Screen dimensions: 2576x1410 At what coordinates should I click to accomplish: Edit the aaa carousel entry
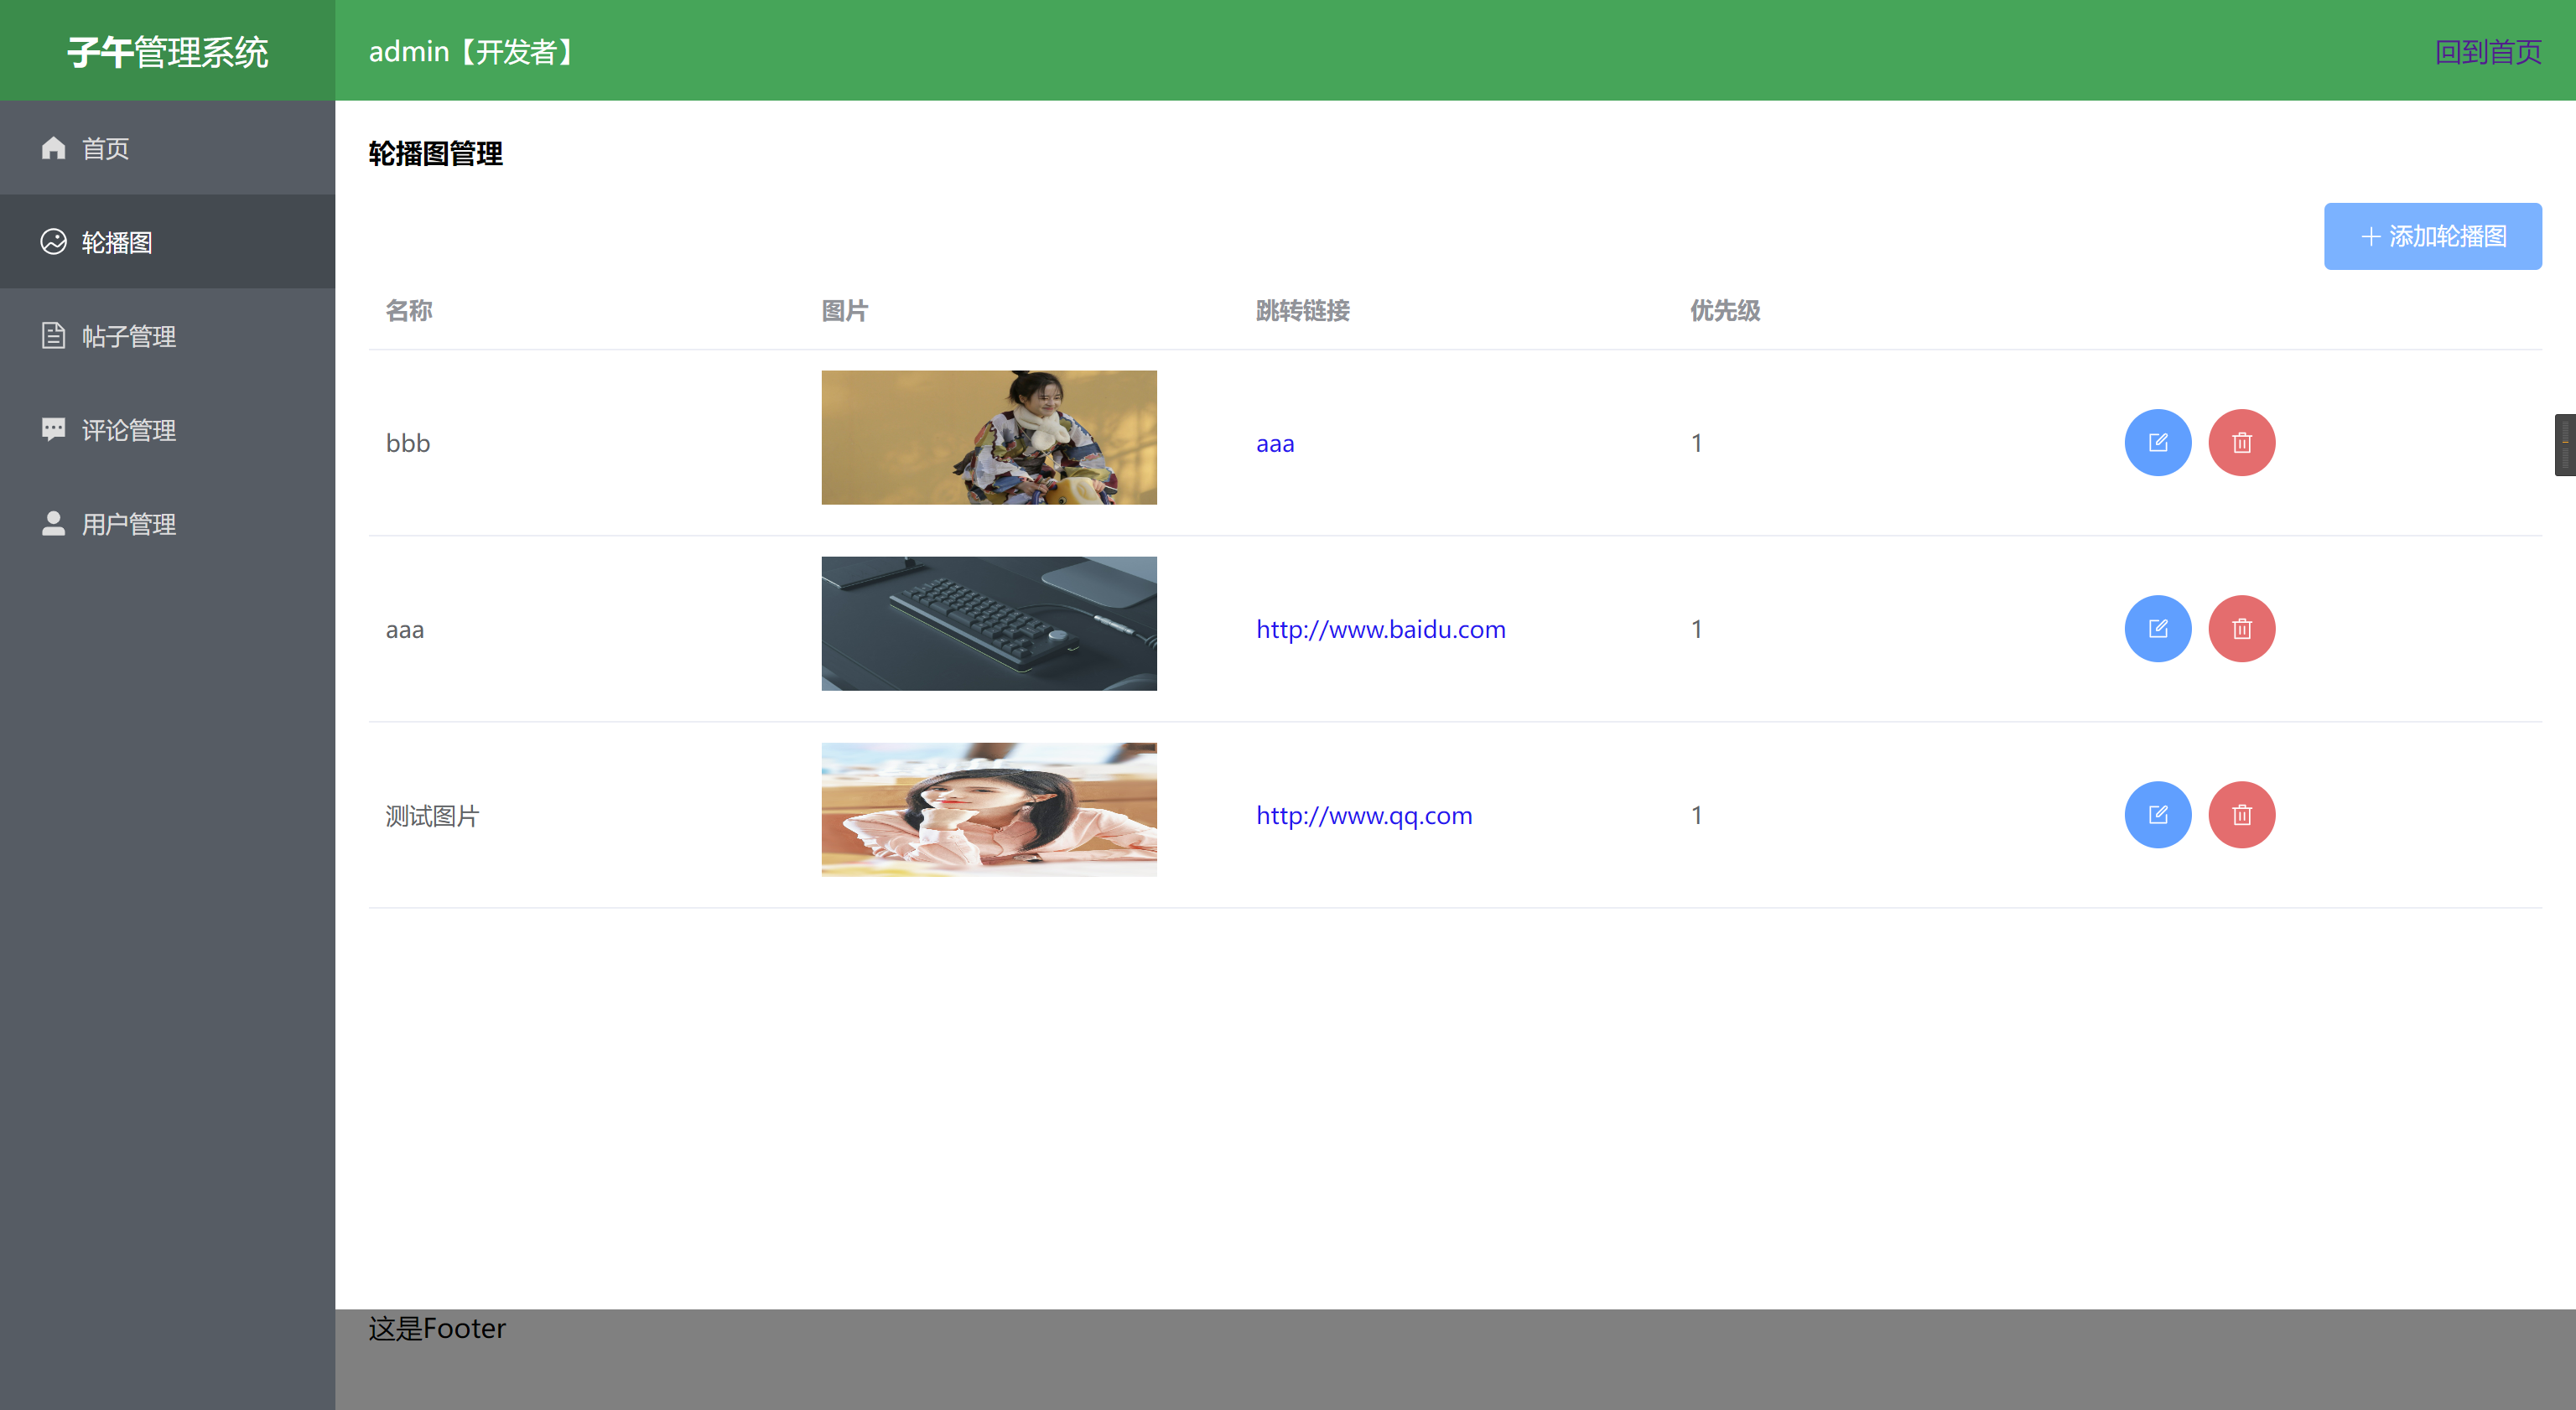(x=2157, y=629)
